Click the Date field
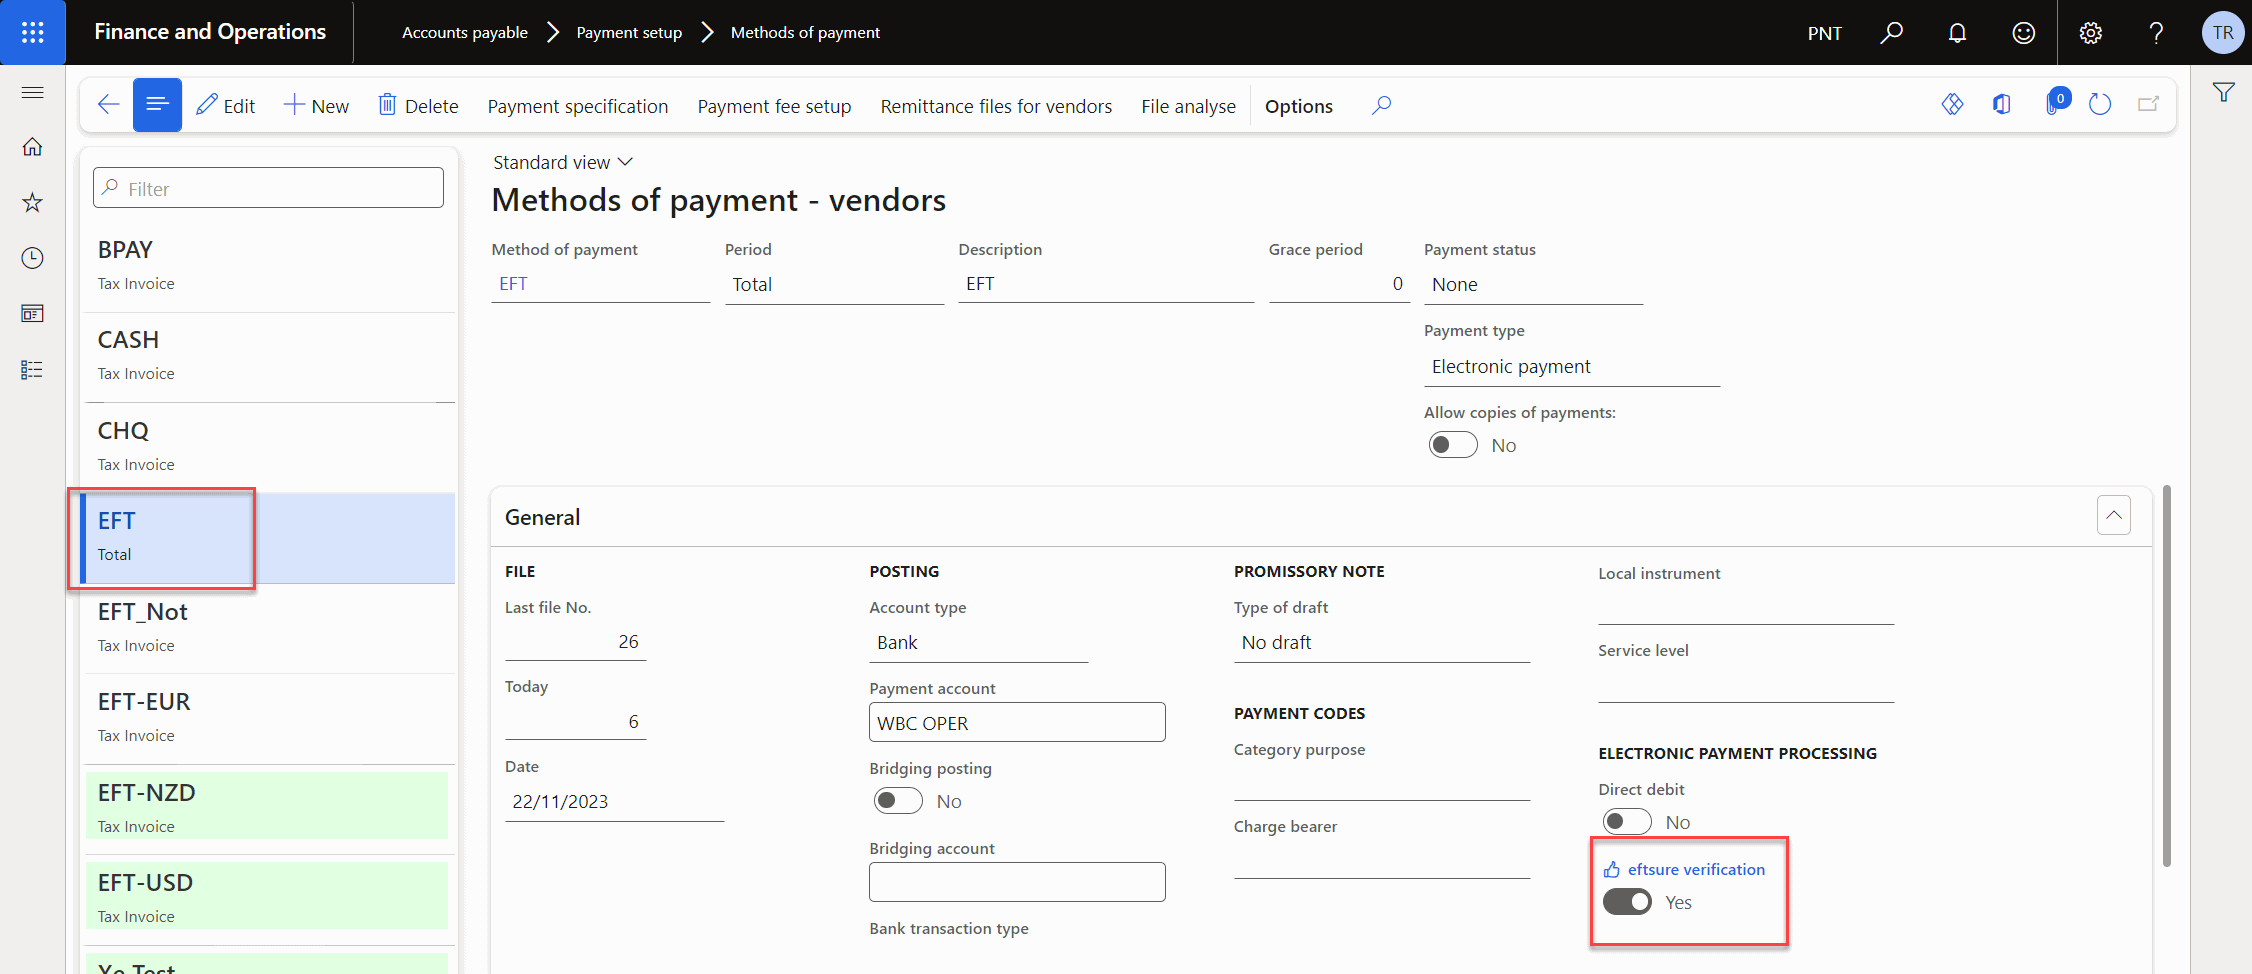The image size is (2252, 974). (614, 802)
